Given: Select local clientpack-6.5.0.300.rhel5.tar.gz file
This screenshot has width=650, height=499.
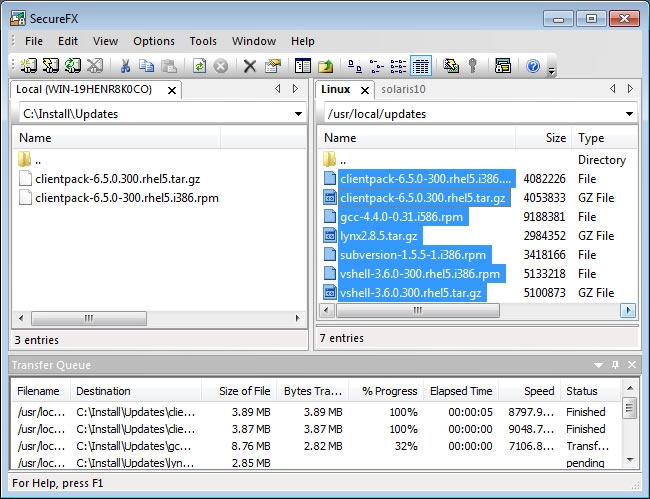Looking at the screenshot, I should tap(118, 179).
